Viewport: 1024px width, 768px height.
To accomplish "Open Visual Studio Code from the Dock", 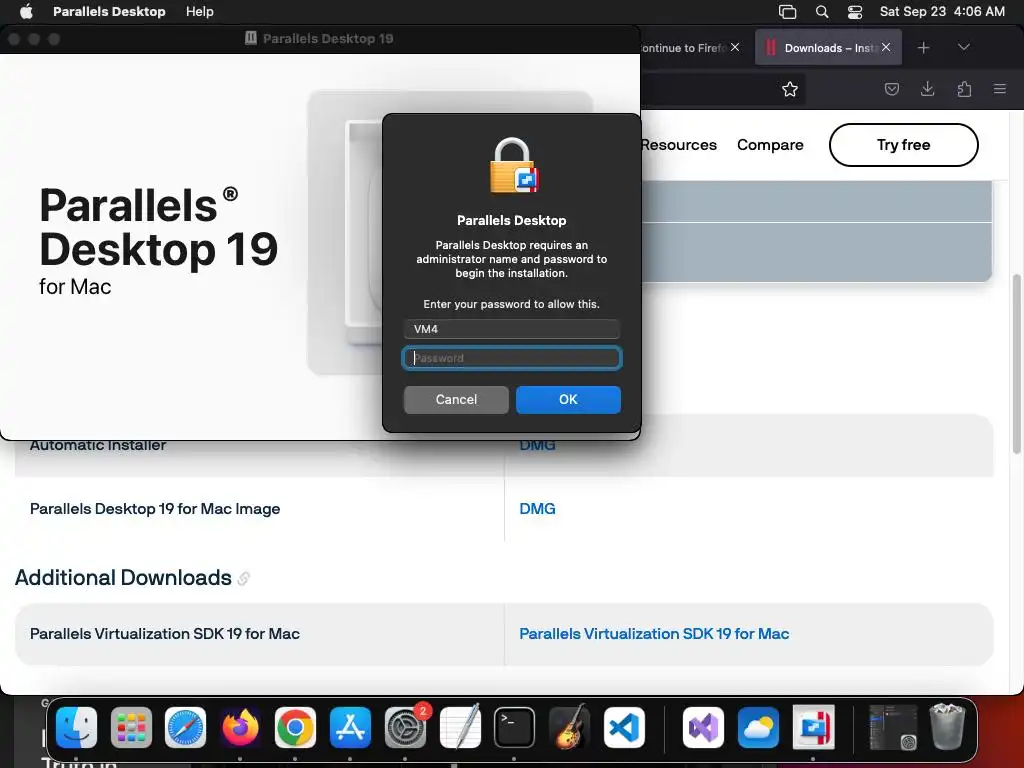I will click(624, 728).
